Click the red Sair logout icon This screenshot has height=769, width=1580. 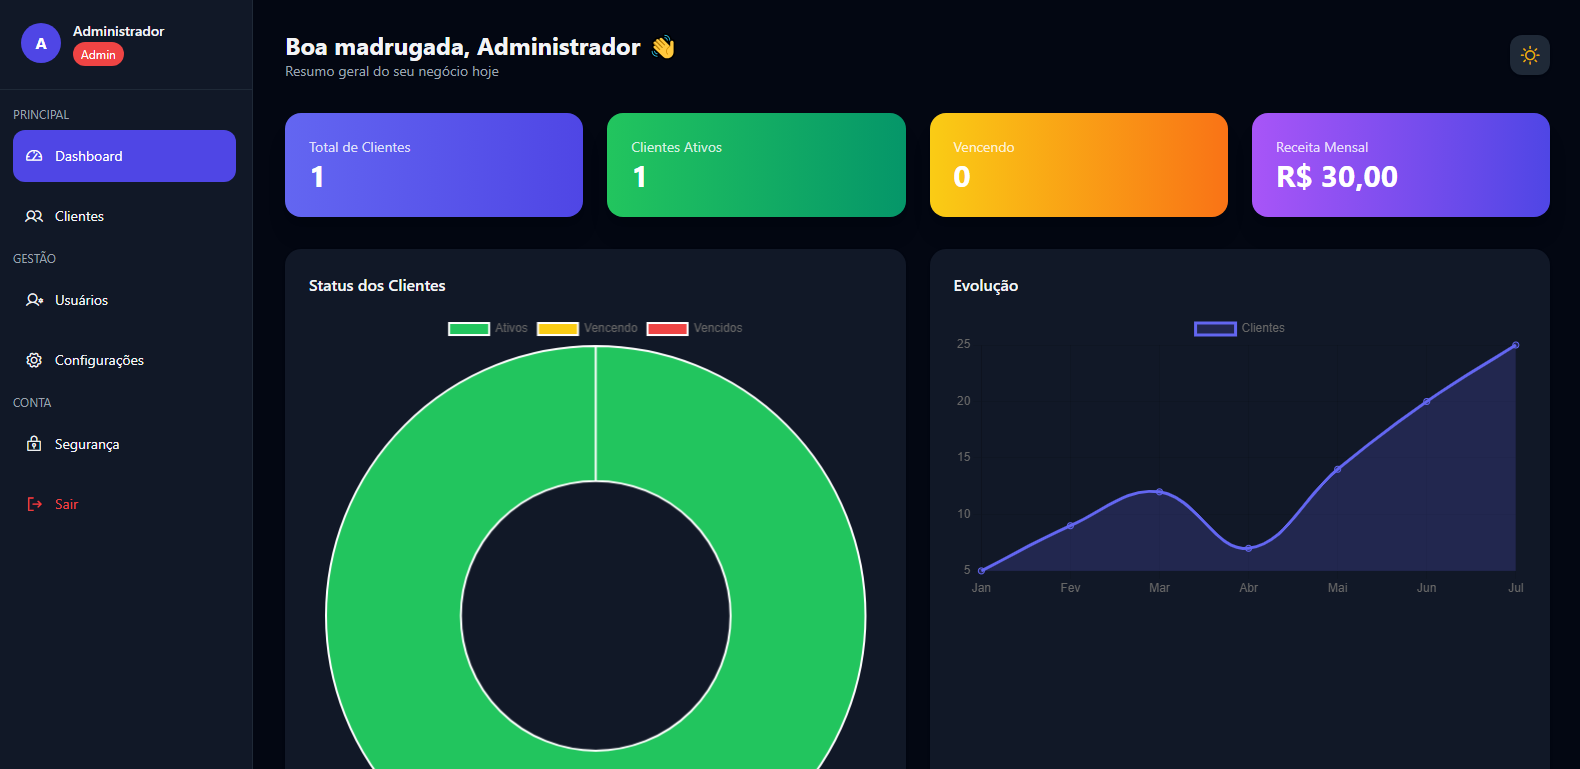click(x=34, y=504)
